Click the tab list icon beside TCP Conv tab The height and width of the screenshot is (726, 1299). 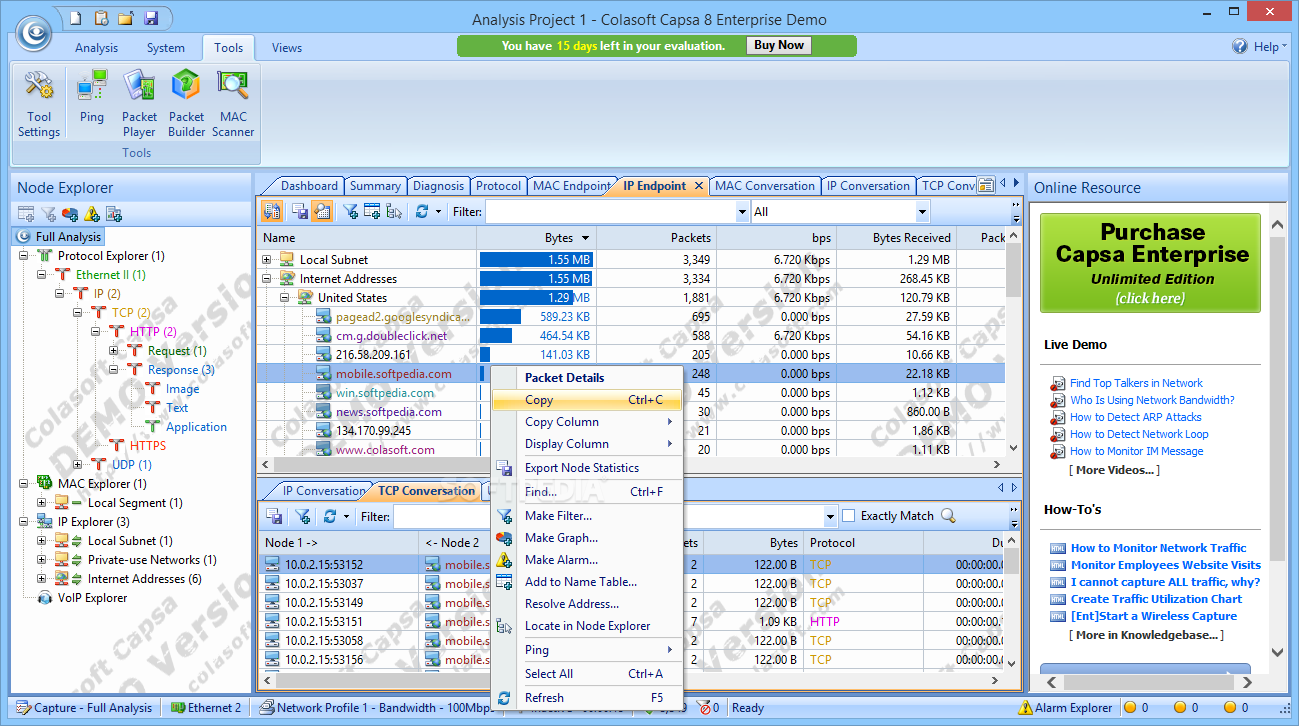pyautogui.click(x=987, y=185)
